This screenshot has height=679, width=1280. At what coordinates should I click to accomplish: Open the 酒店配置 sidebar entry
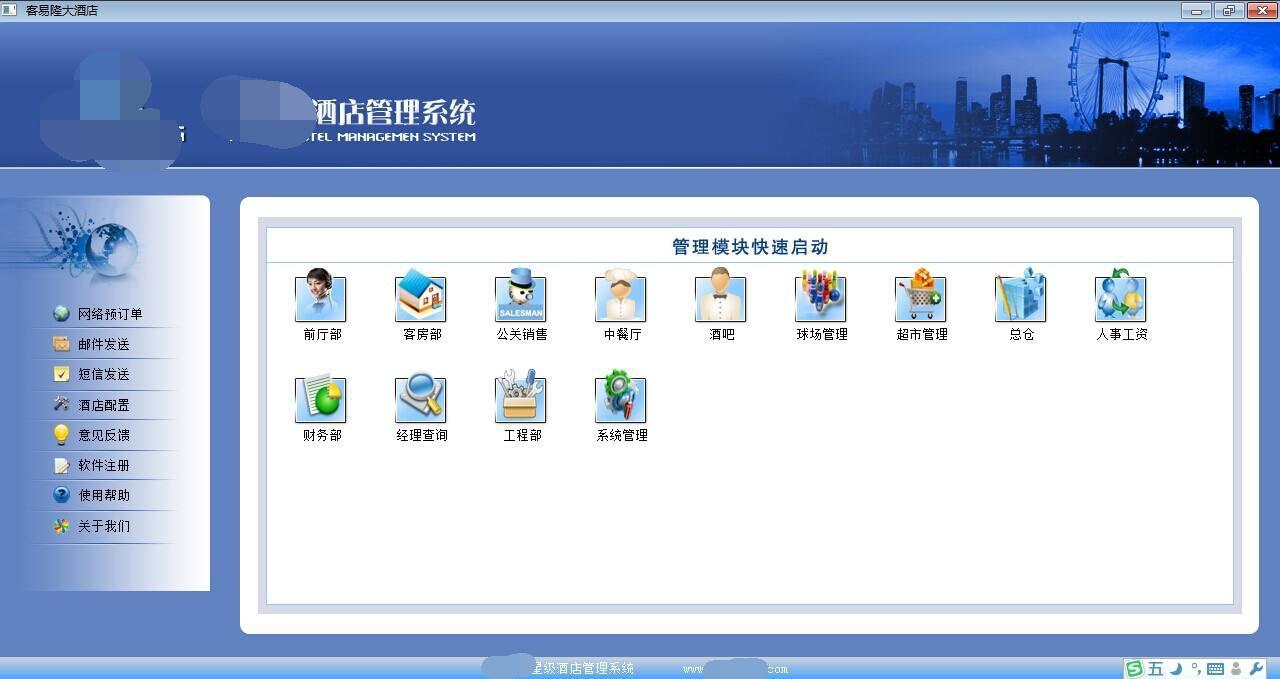(x=104, y=405)
